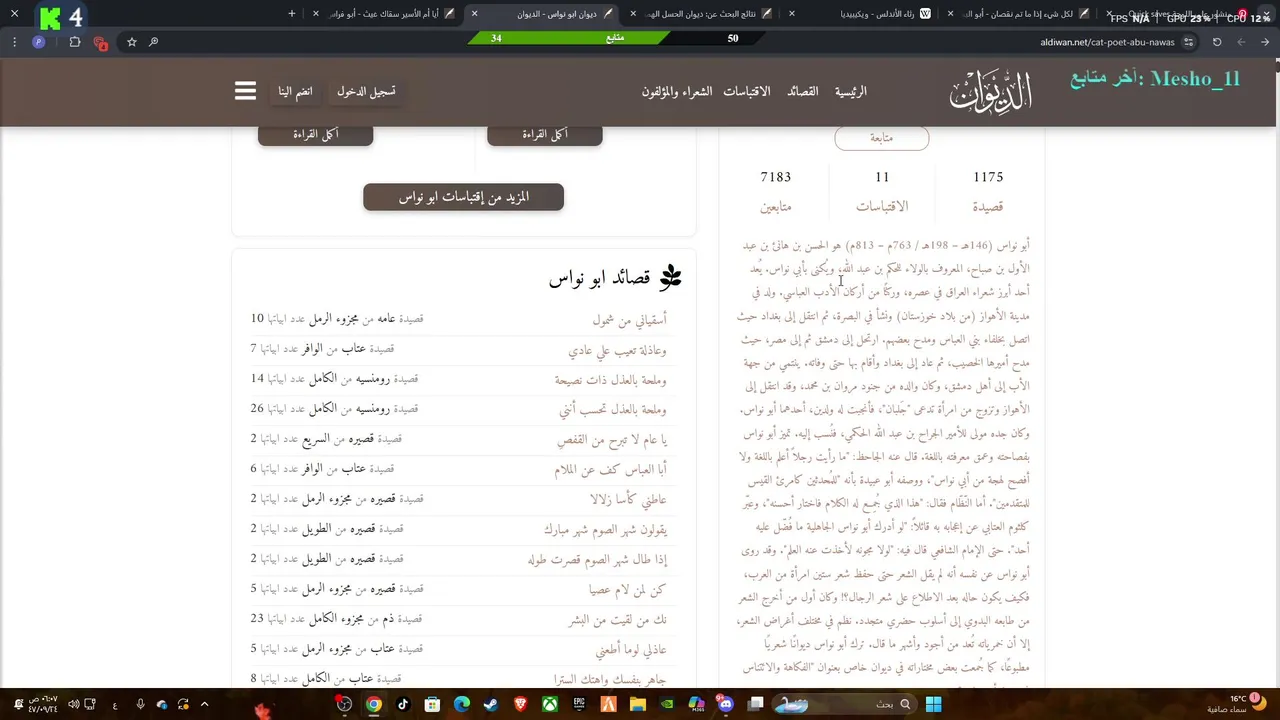Open File Explorer in the taskbar
The height and width of the screenshot is (720, 1280).
click(638, 704)
